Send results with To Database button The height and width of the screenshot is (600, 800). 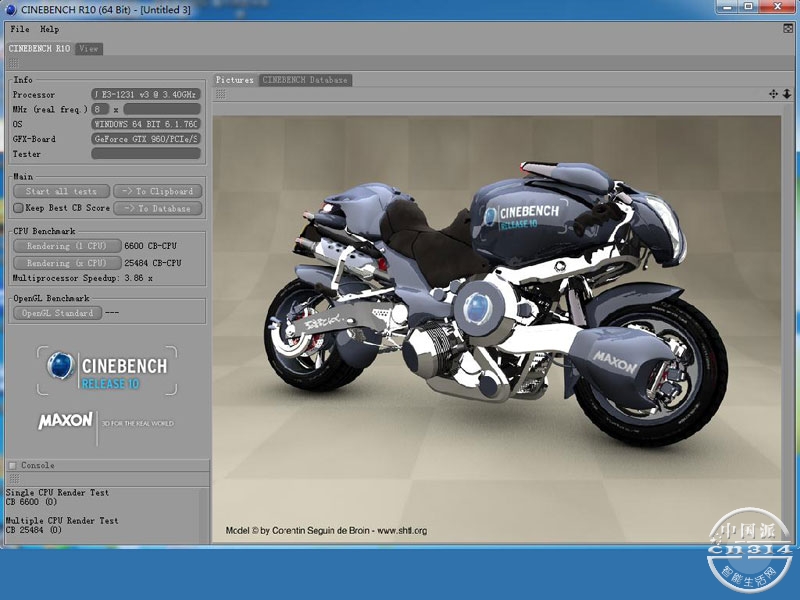tap(158, 208)
